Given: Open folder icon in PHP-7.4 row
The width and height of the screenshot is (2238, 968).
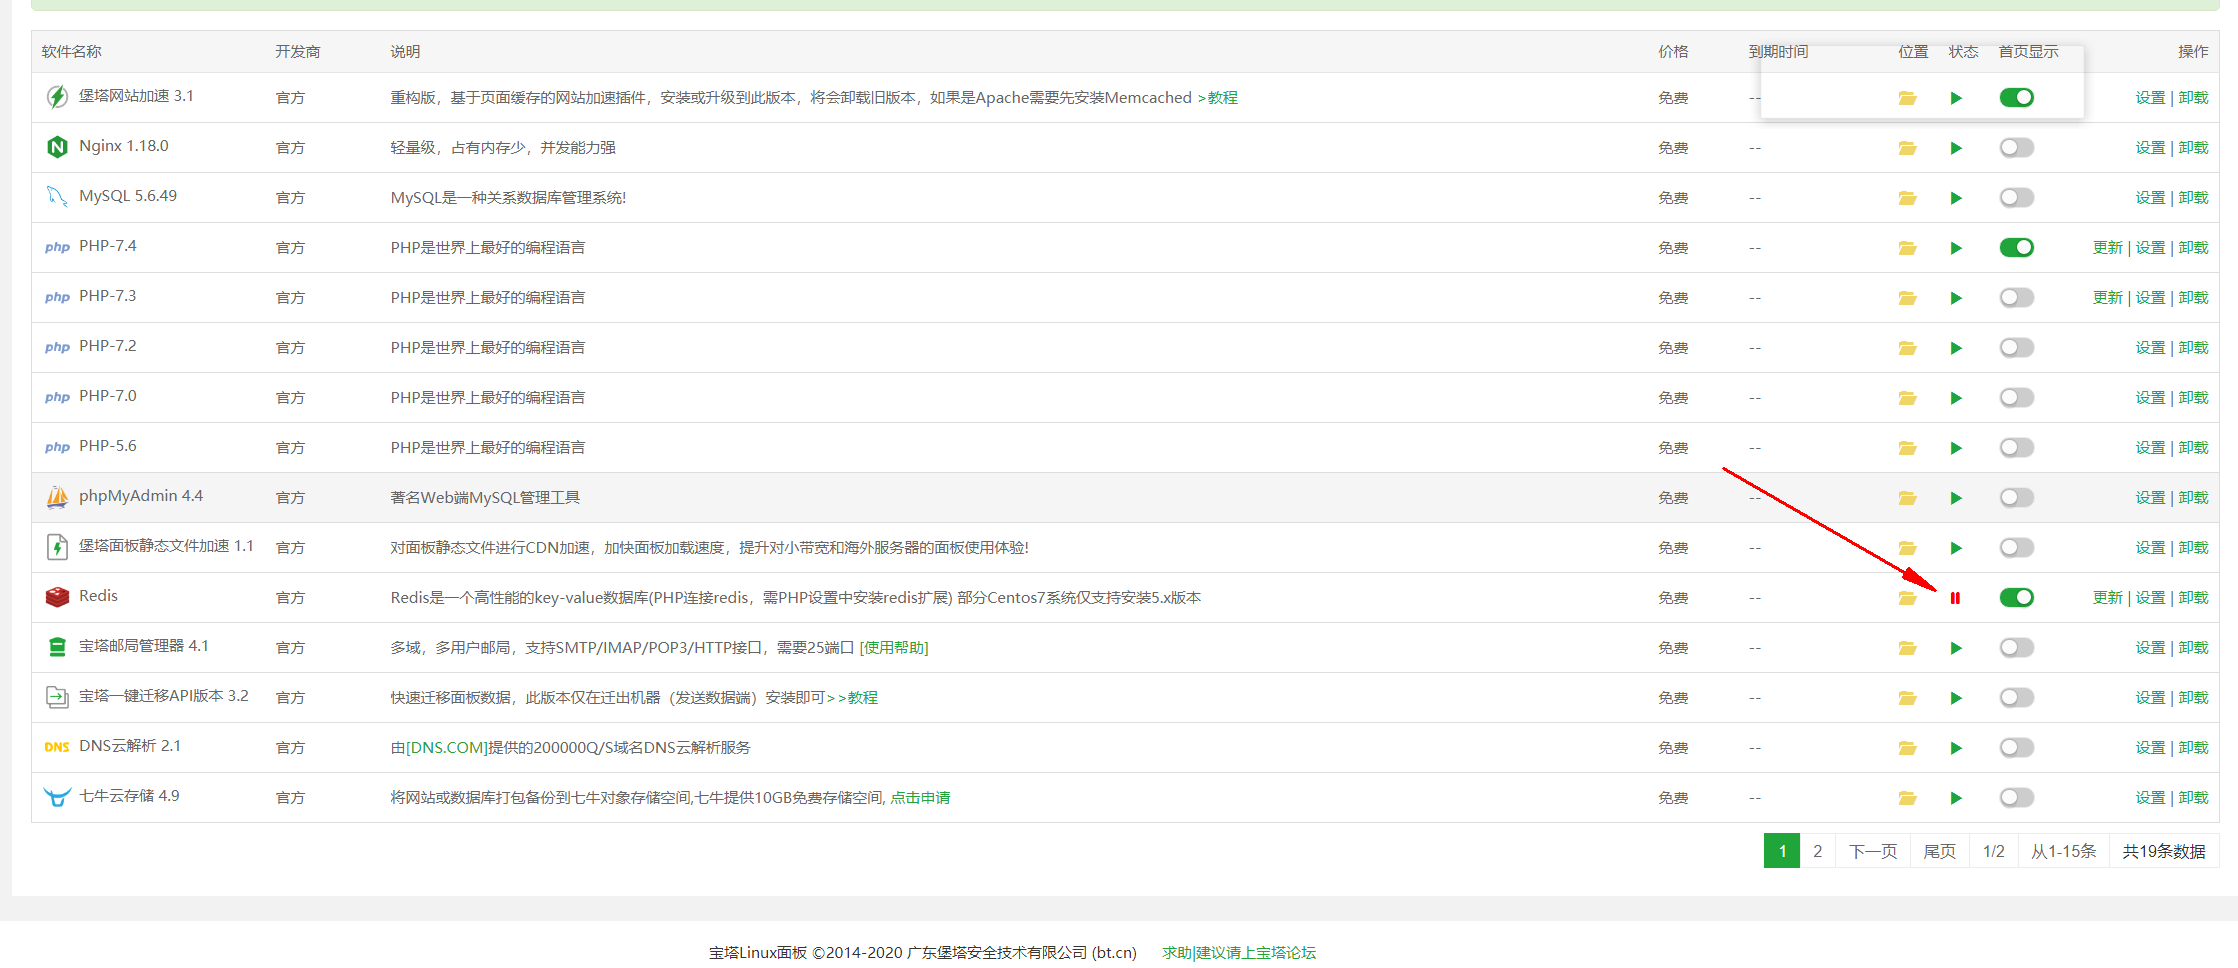Looking at the screenshot, I should tap(1907, 248).
